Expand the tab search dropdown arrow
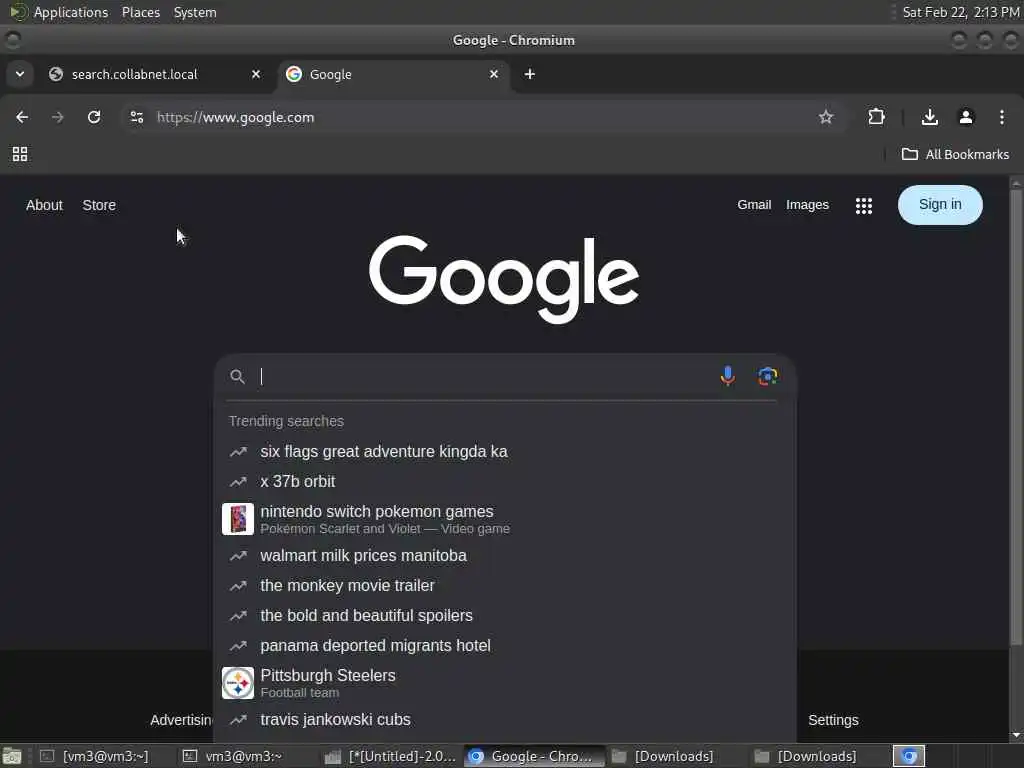Screen dimensions: 1024x768 [20, 74]
